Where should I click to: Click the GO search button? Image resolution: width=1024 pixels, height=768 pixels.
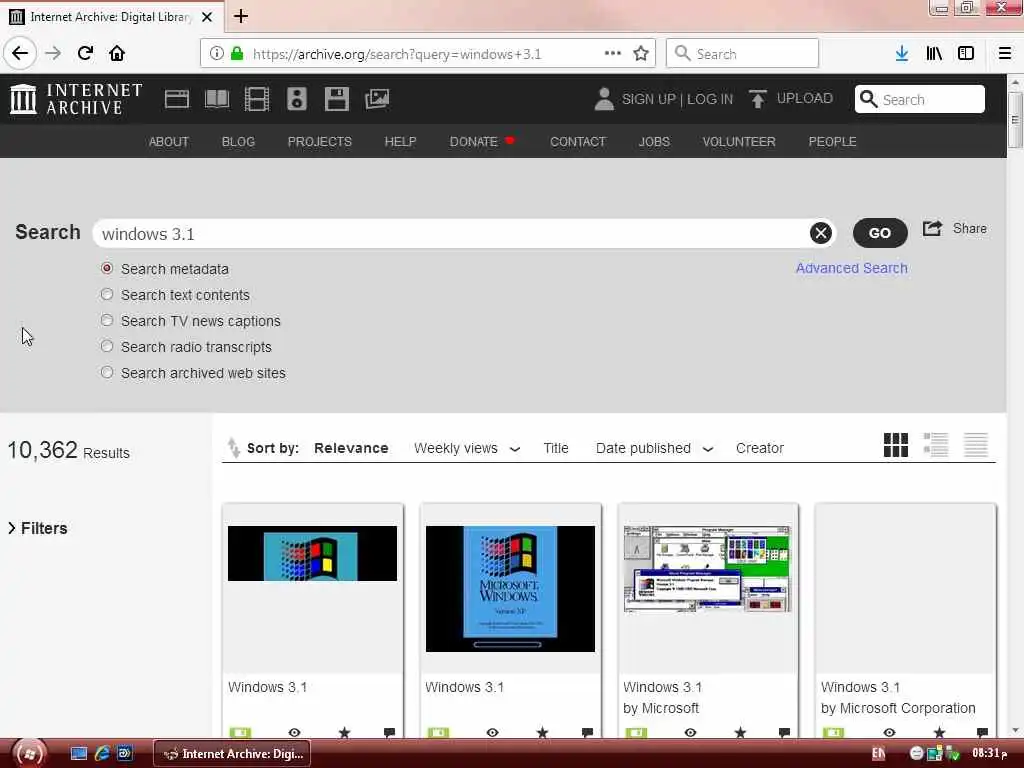pyautogui.click(x=880, y=233)
